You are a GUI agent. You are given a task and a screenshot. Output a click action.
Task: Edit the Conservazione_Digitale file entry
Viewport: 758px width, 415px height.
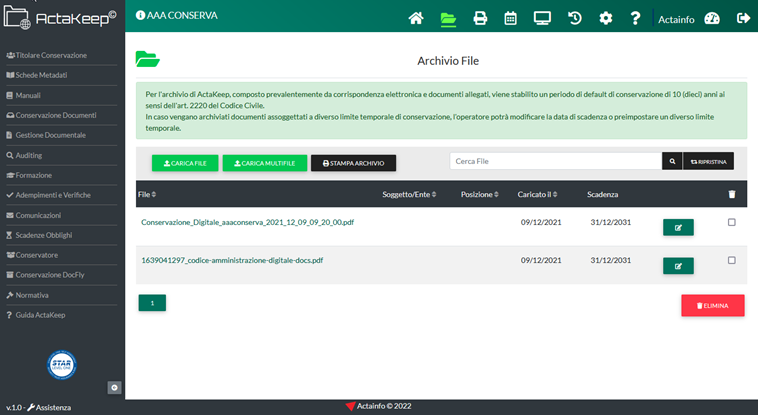click(678, 227)
